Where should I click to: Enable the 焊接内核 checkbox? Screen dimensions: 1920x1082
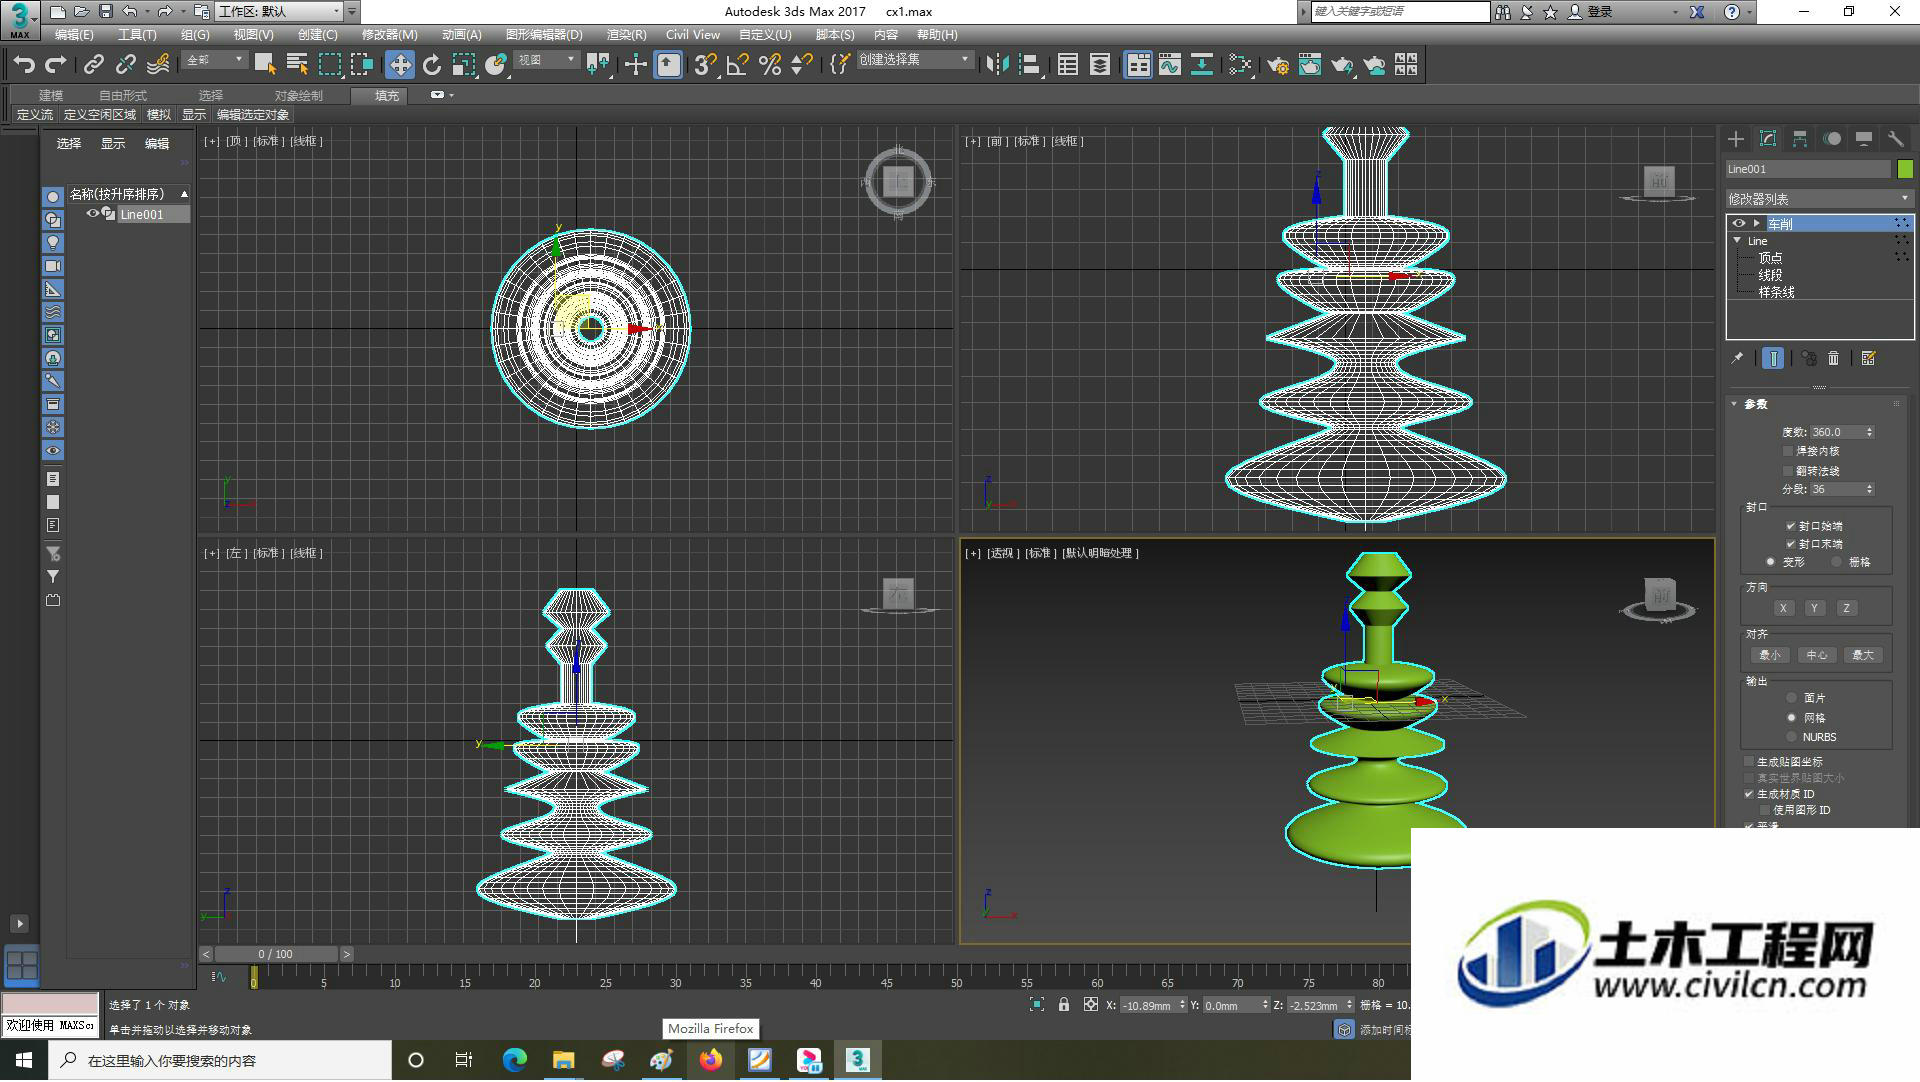click(x=1788, y=452)
